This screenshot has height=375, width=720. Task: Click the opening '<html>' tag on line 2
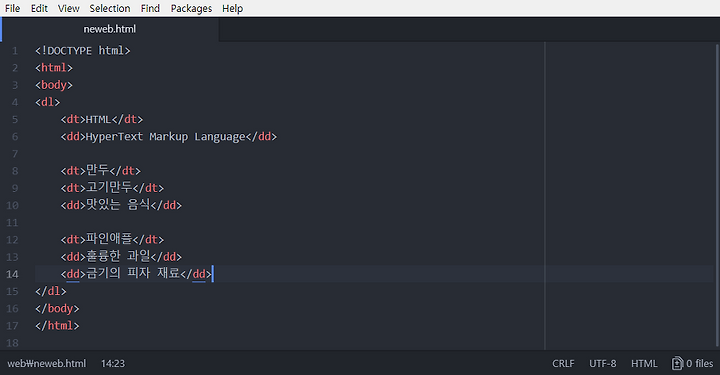(54, 68)
